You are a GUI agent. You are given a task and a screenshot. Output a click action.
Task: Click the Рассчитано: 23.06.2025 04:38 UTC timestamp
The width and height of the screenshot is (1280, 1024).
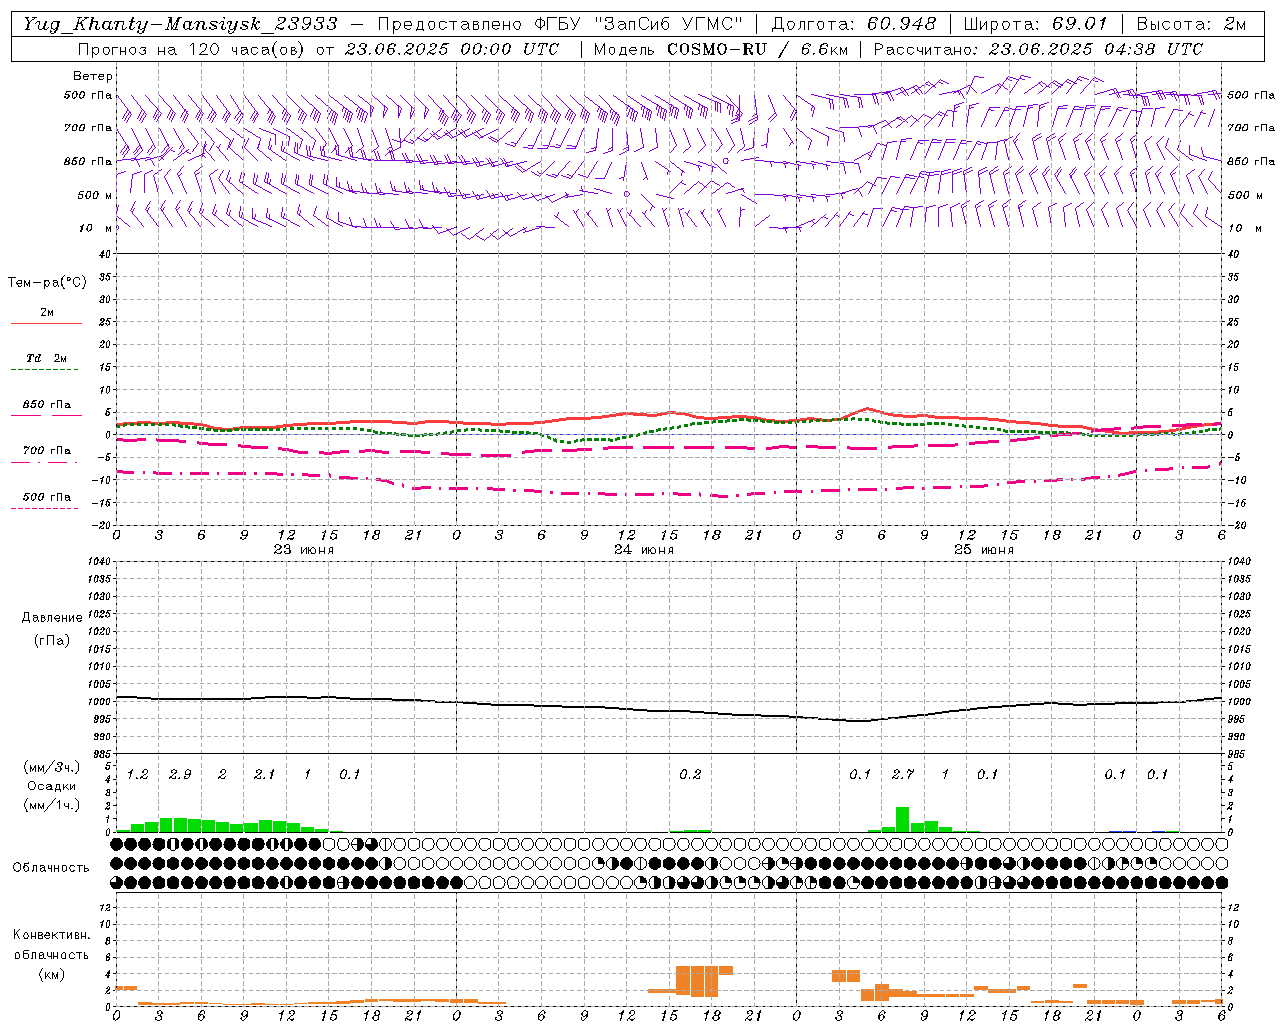[x=1038, y=49]
